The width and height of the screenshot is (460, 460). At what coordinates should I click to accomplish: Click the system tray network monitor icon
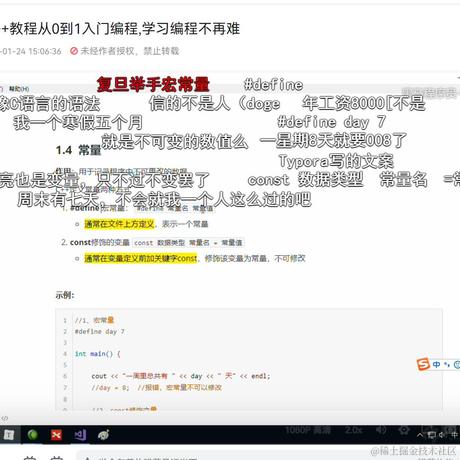point(432,435)
